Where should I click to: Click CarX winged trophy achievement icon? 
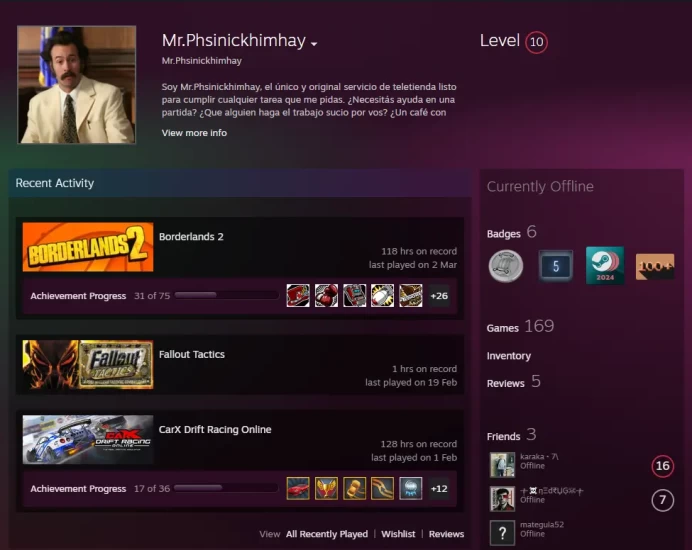326,489
